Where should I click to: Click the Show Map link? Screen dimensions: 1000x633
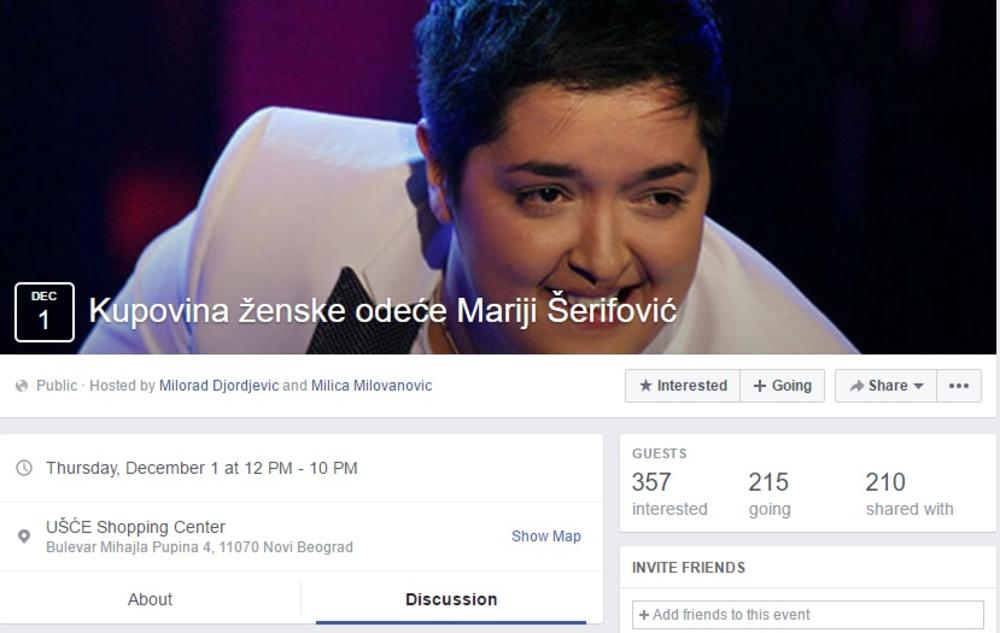[546, 536]
